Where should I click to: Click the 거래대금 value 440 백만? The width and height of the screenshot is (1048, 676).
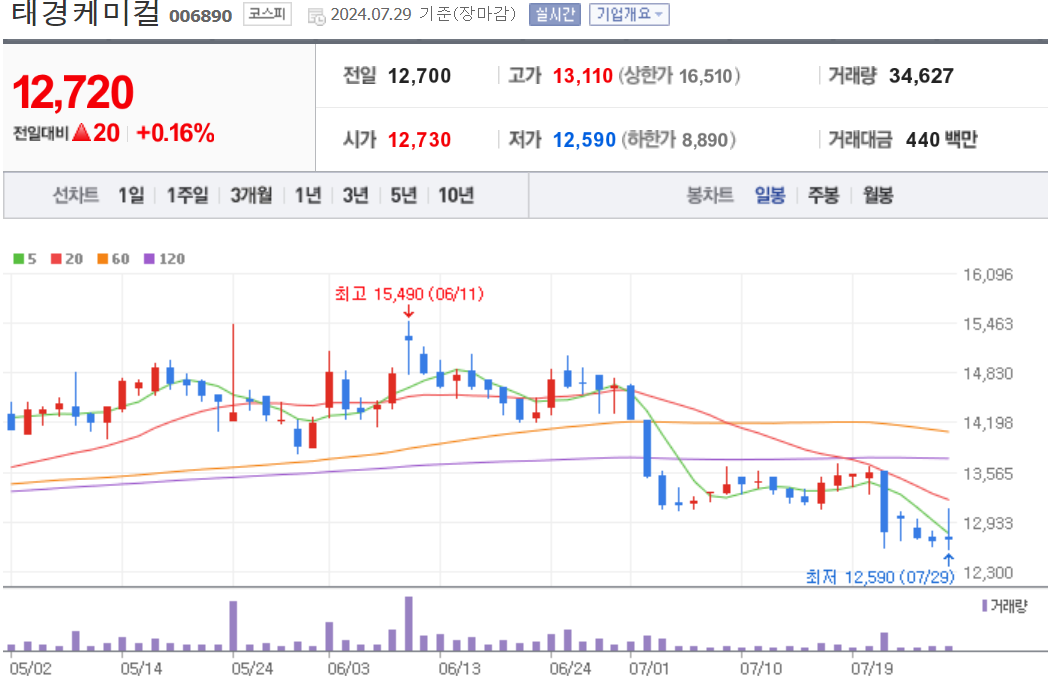tap(941, 140)
